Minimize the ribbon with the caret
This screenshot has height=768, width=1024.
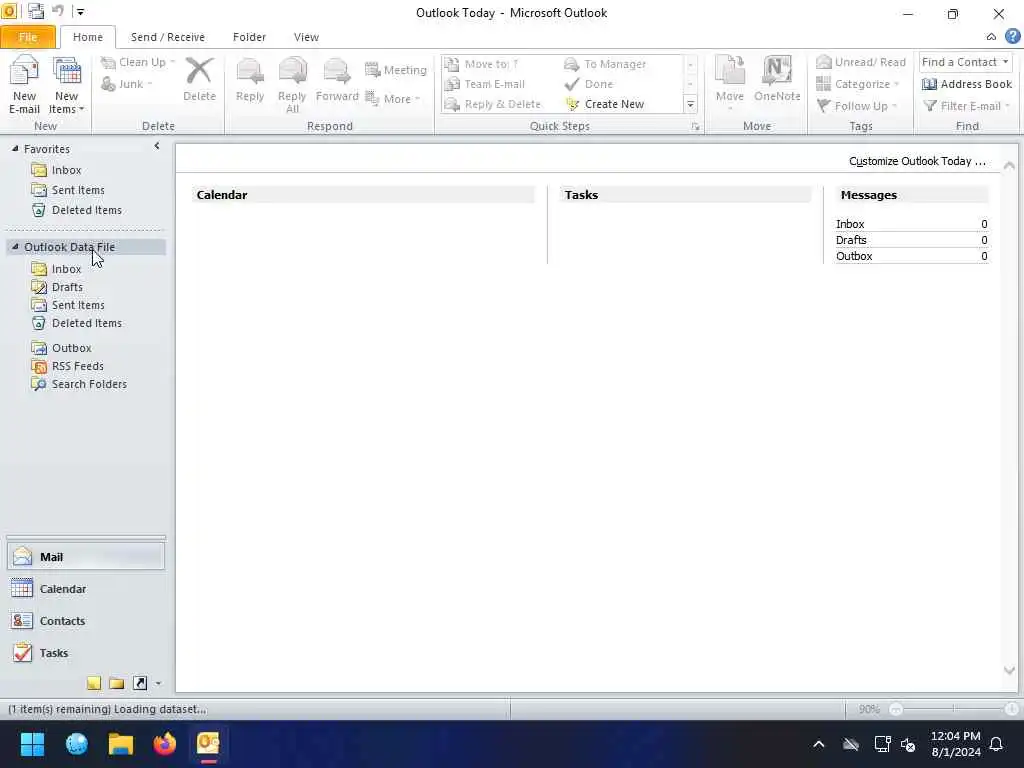click(991, 37)
